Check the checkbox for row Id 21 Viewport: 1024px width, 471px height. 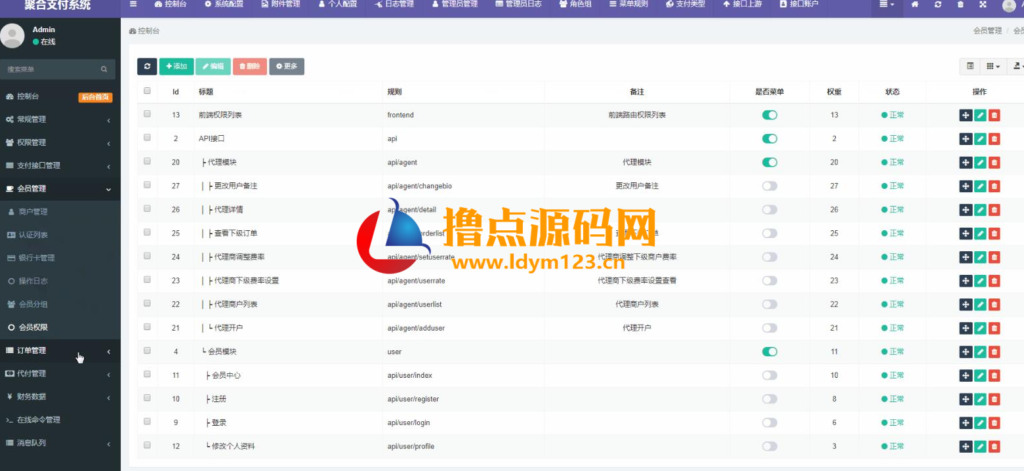pyautogui.click(x=147, y=327)
